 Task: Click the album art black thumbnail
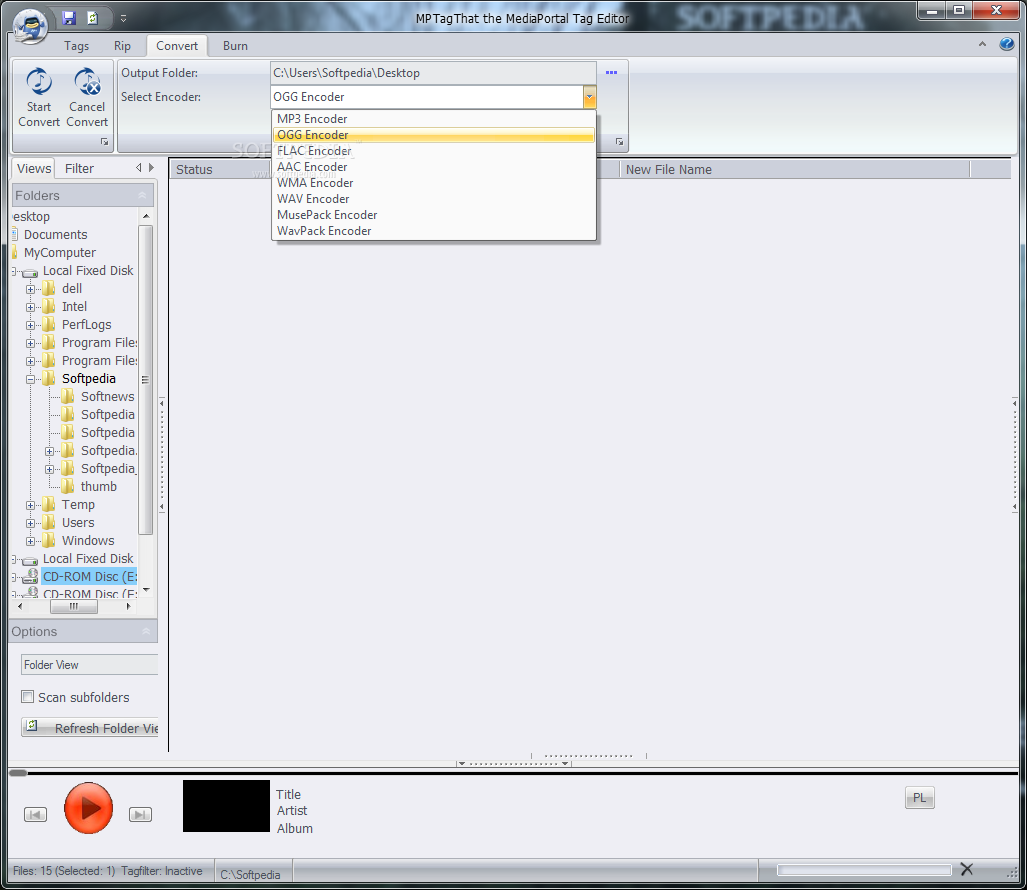(226, 806)
